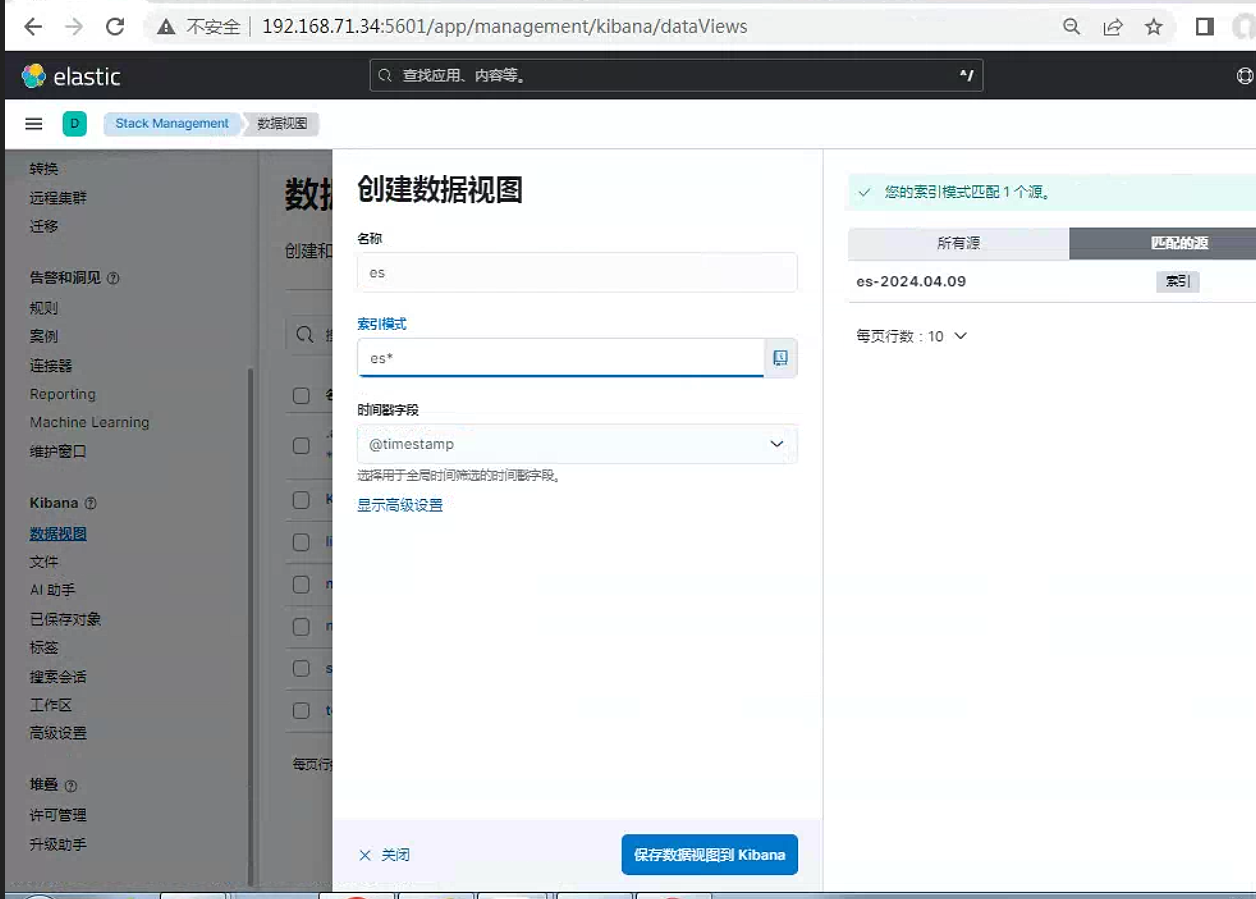Click the share page icon in the address bar

[x=1113, y=27]
